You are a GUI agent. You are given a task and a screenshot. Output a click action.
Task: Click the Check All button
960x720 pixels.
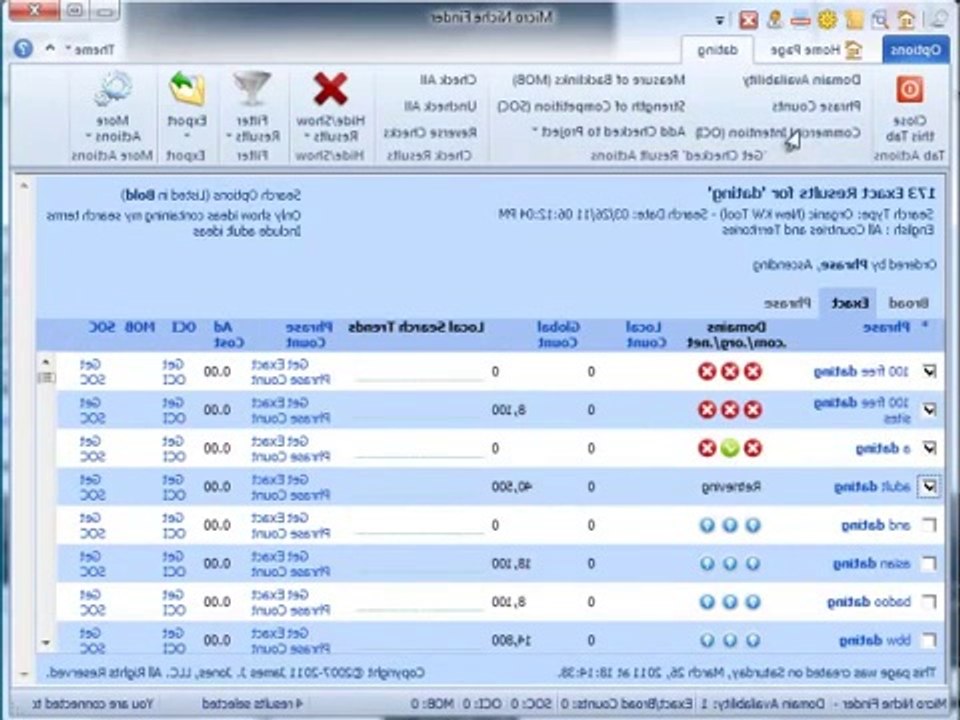(448, 80)
